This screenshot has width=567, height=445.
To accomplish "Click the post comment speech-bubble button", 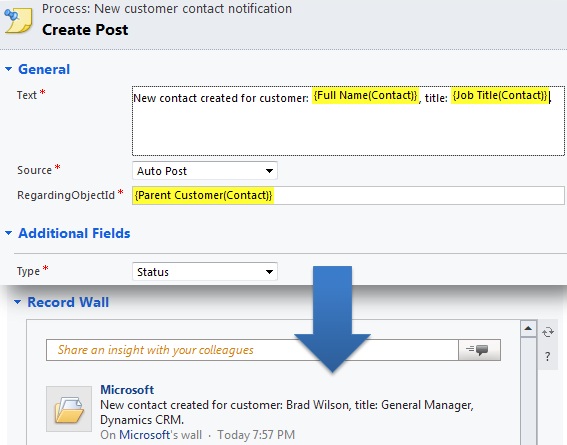I will coord(479,350).
